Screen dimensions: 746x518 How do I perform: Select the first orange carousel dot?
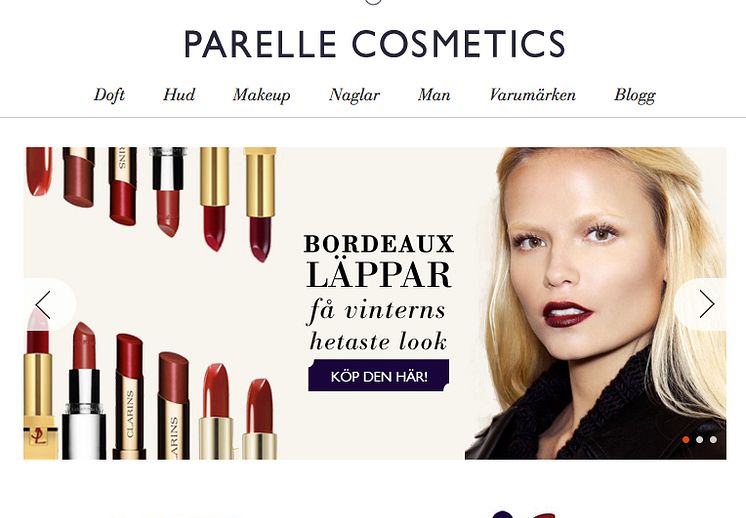(686, 440)
